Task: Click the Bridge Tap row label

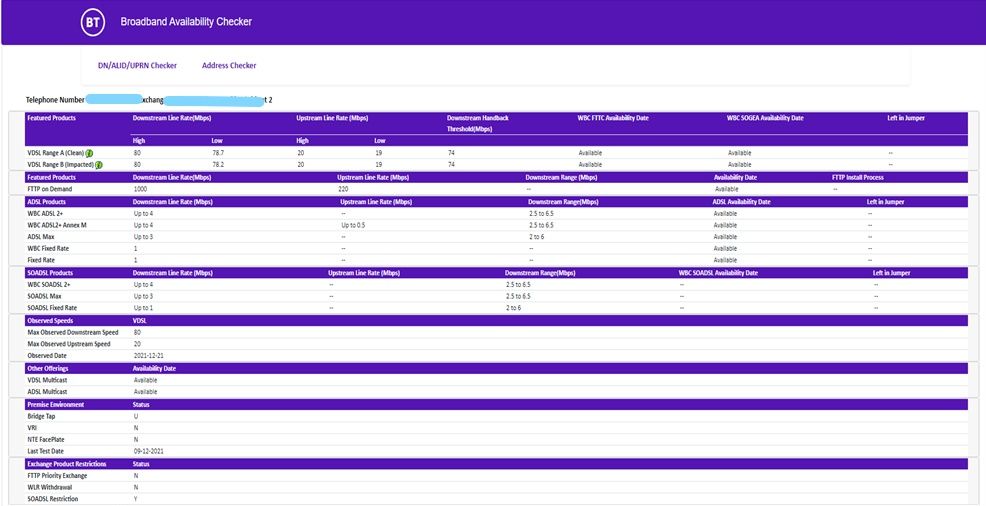Action: (41, 416)
